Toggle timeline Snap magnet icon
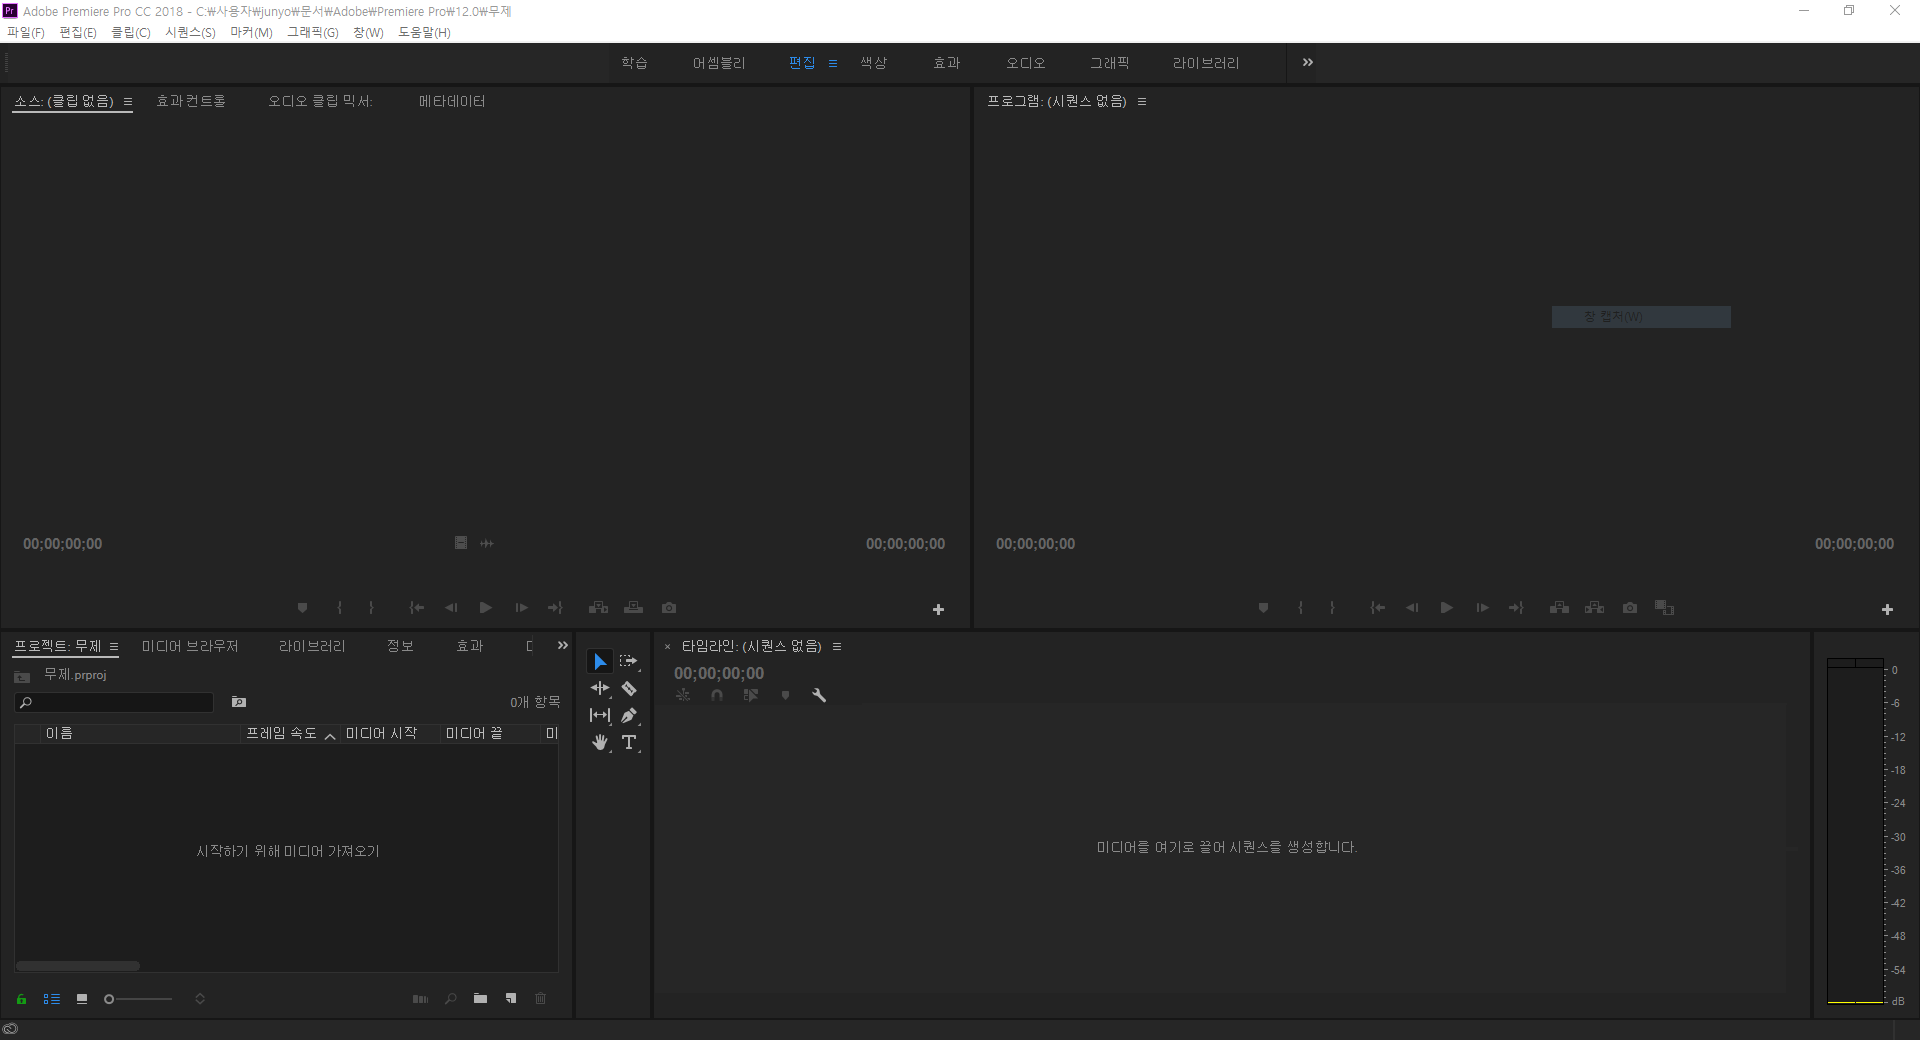1920x1040 pixels. (717, 695)
